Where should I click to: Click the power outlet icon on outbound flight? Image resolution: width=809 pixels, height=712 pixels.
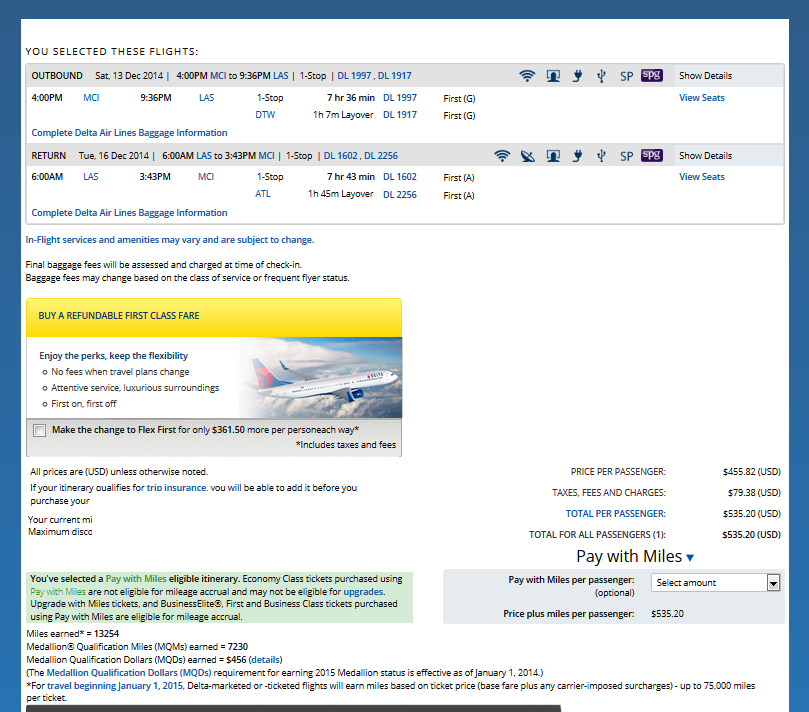(x=577, y=76)
